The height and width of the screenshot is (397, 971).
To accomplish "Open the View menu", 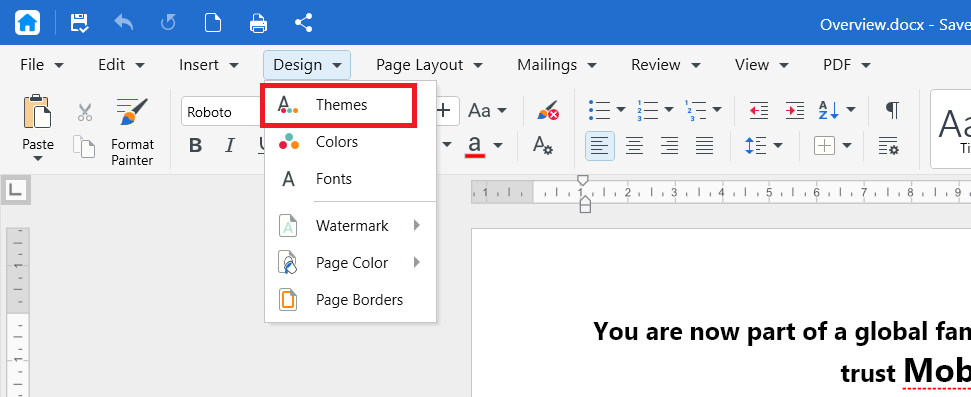I will click(x=762, y=65).
